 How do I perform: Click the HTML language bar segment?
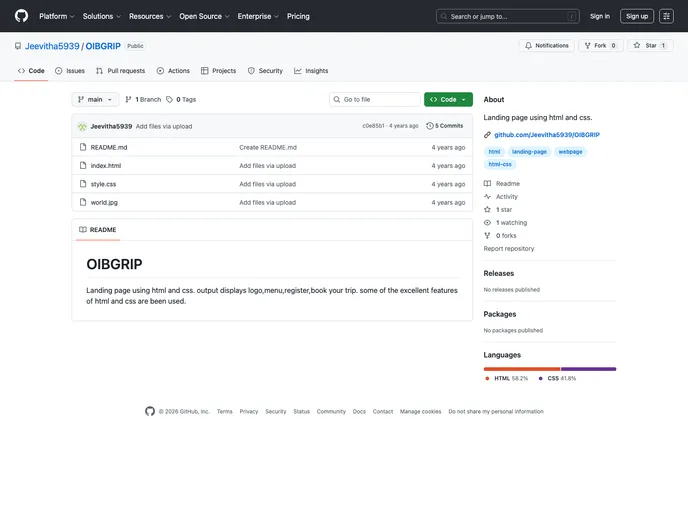pos(521,369)
